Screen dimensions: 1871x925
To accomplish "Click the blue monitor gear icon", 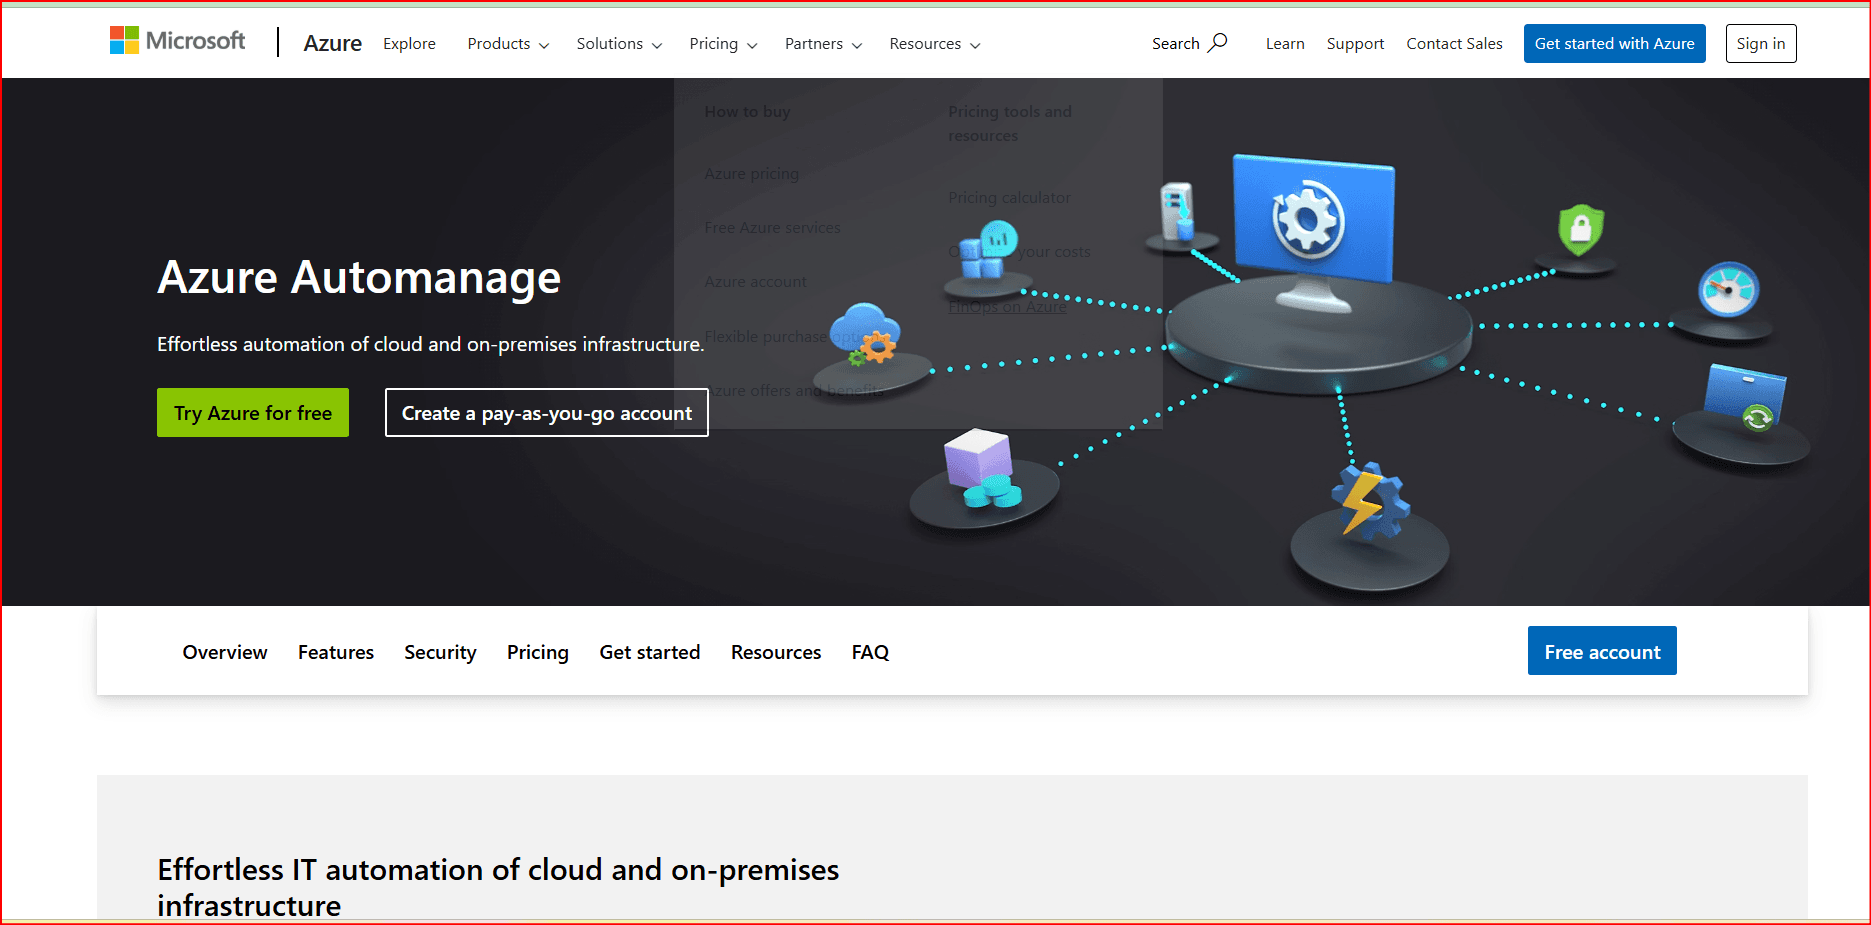I will 1311,220.
